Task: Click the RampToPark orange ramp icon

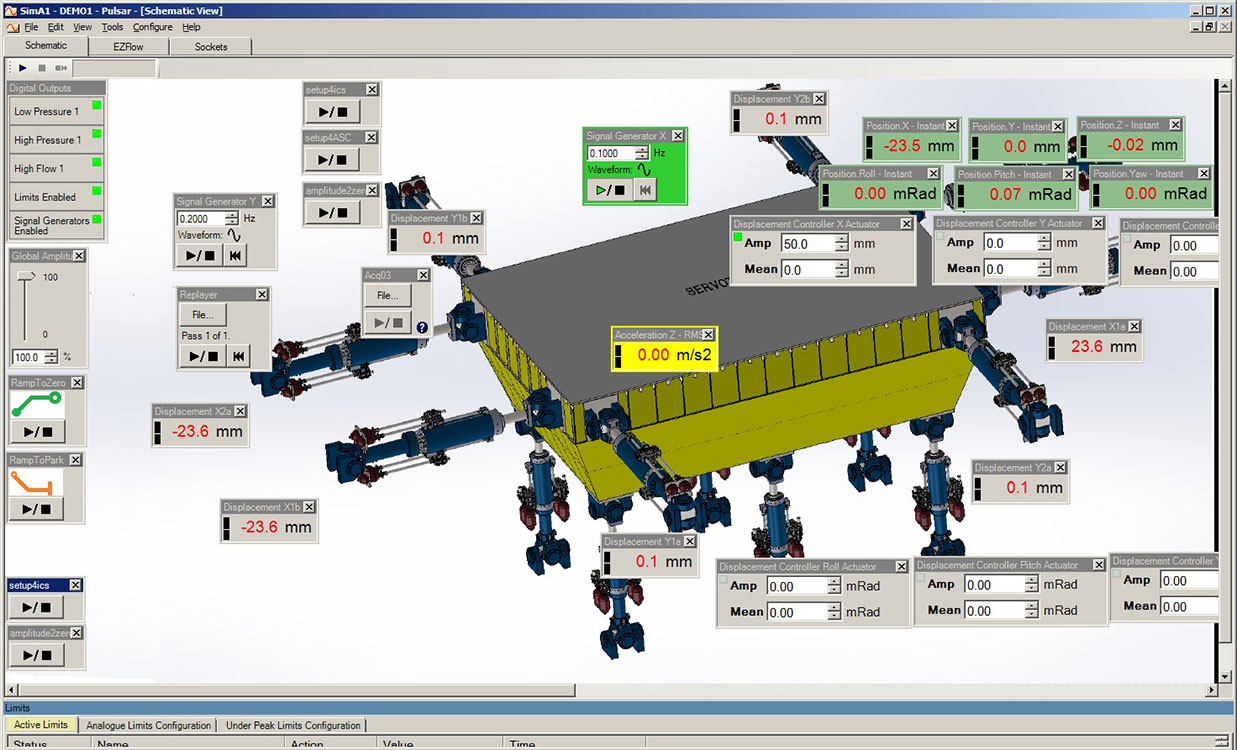Action: tap(36, 484)
